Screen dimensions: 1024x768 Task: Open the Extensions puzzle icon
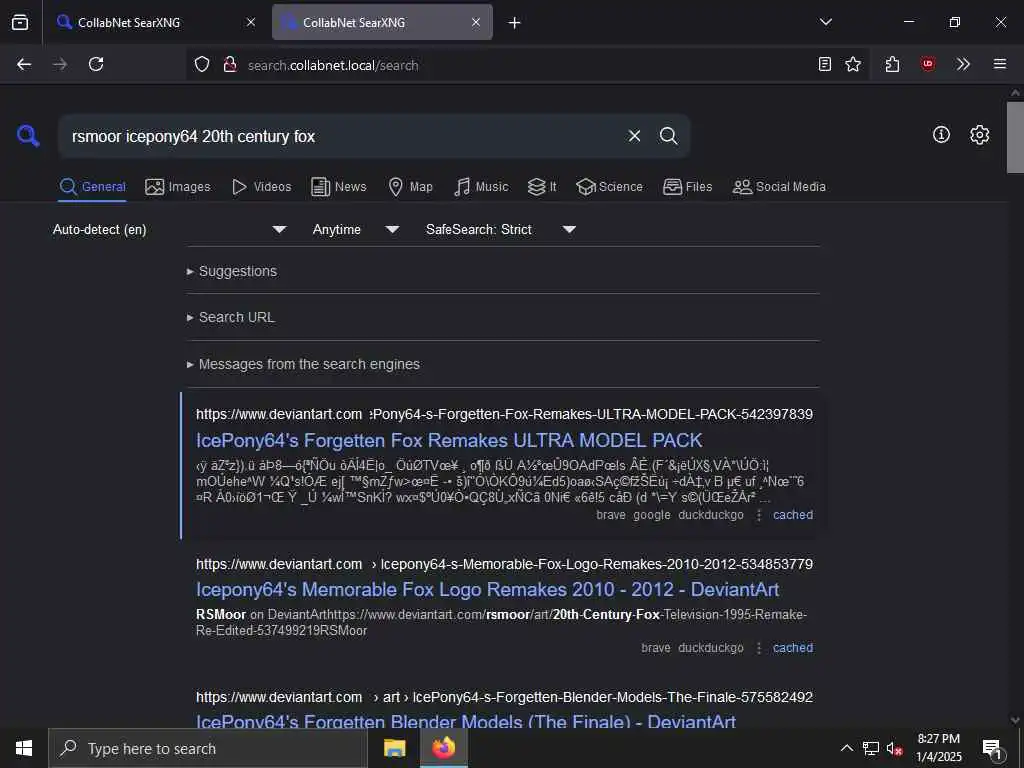coord(892,64)
